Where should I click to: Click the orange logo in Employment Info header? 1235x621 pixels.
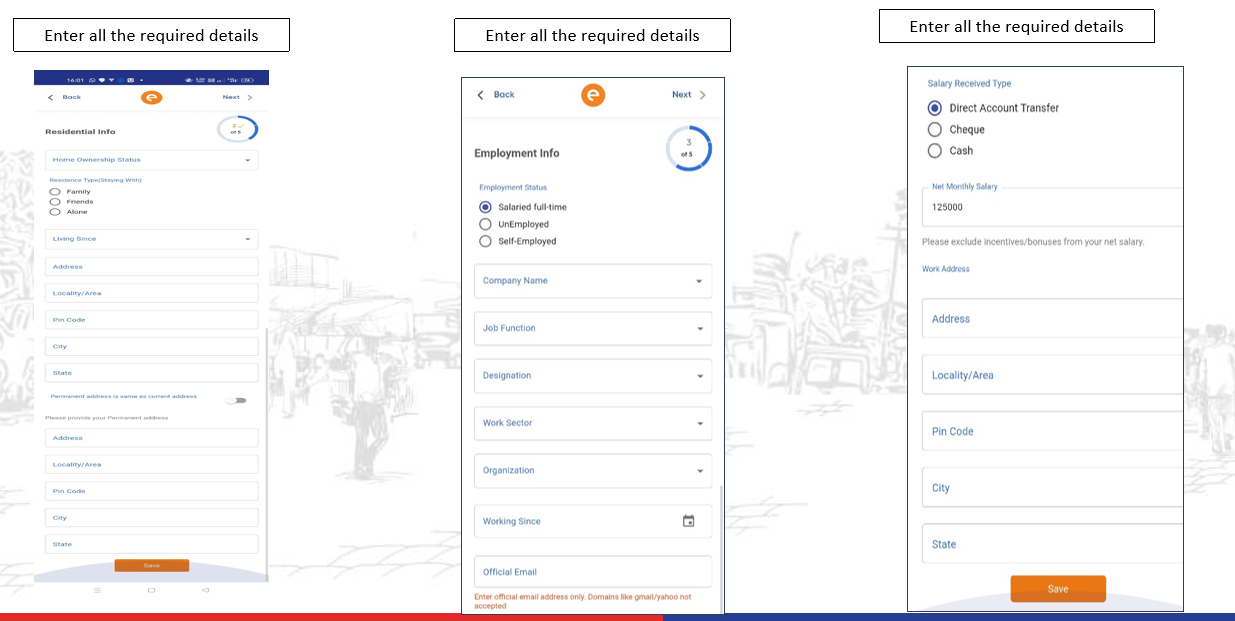click(x=593, y=95)
